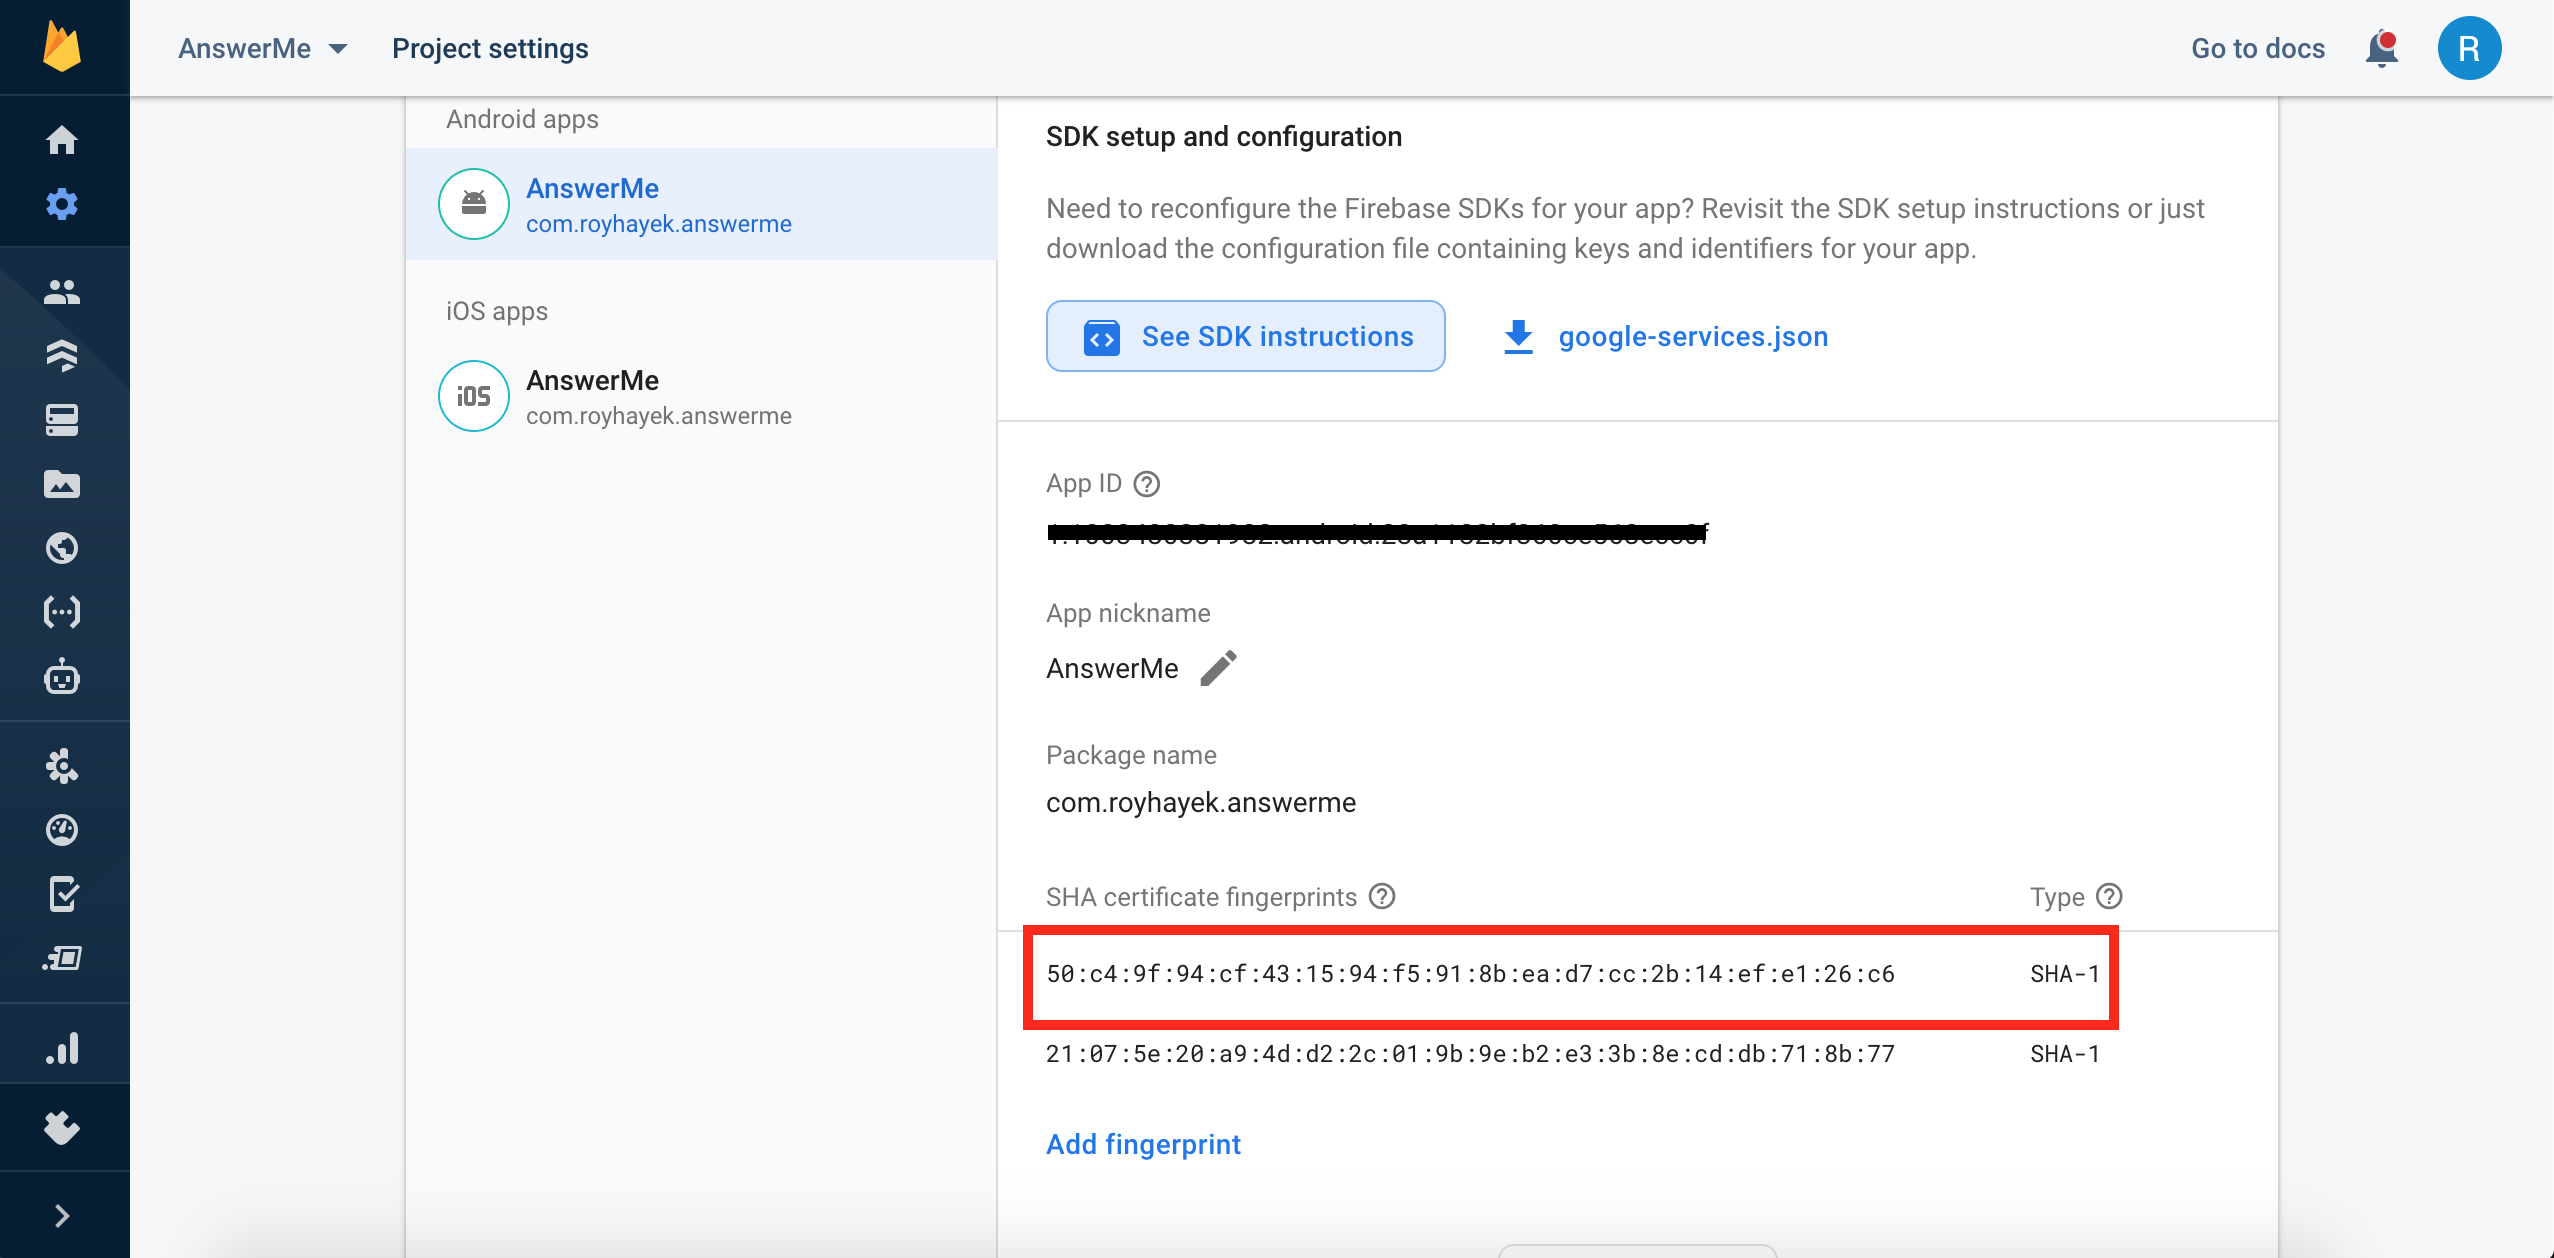Open Test Lab checklist icon
Image resolution: width=2554 pixels, height=1258 pixels.
click(62, 894)
